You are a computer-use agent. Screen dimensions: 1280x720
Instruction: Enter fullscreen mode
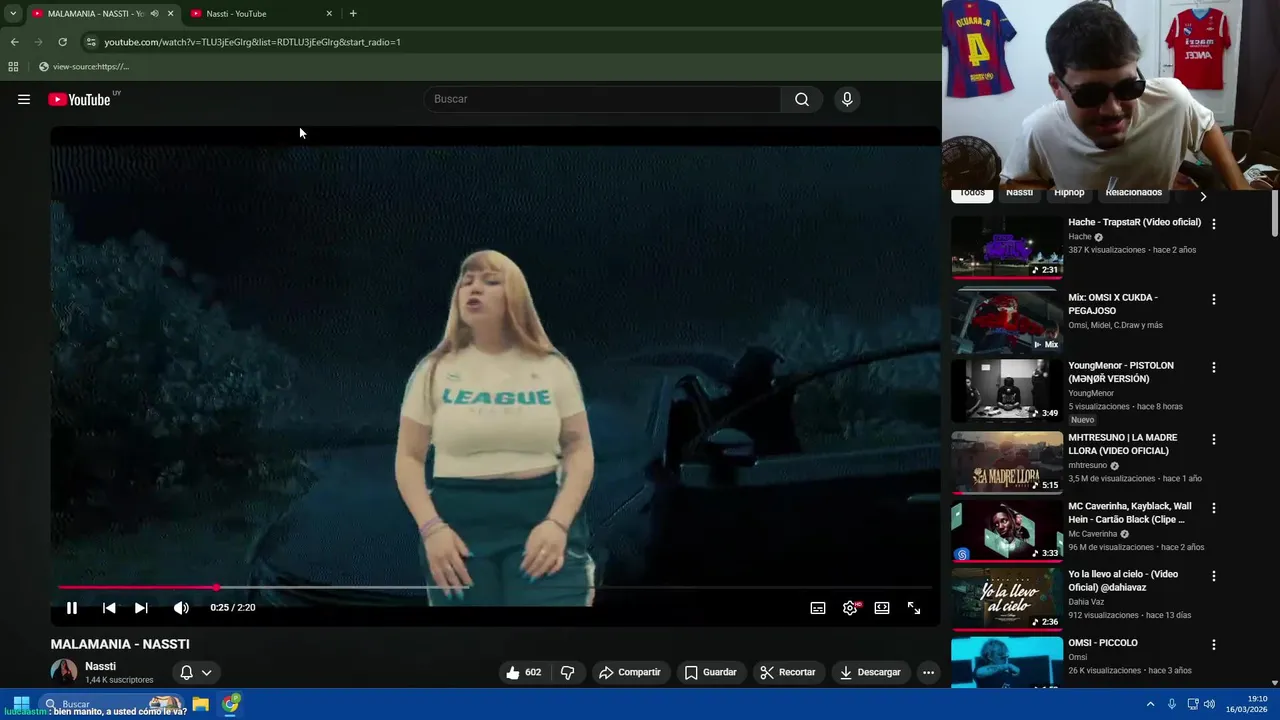point(914,608)
